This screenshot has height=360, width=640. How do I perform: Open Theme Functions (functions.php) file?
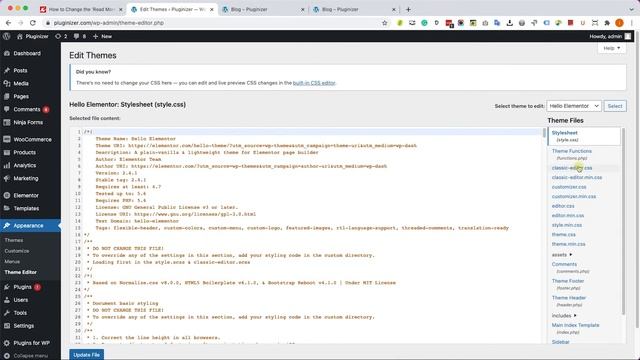pos(571,154)
